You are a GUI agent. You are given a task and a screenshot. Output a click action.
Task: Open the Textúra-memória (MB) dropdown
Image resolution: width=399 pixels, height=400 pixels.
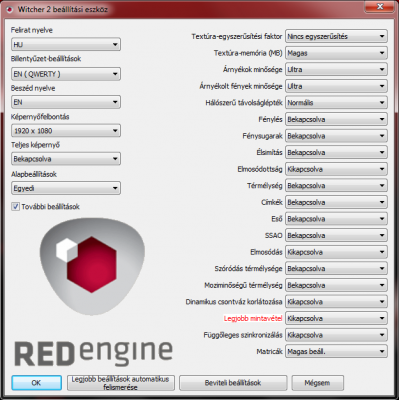(x=336, y=53)
